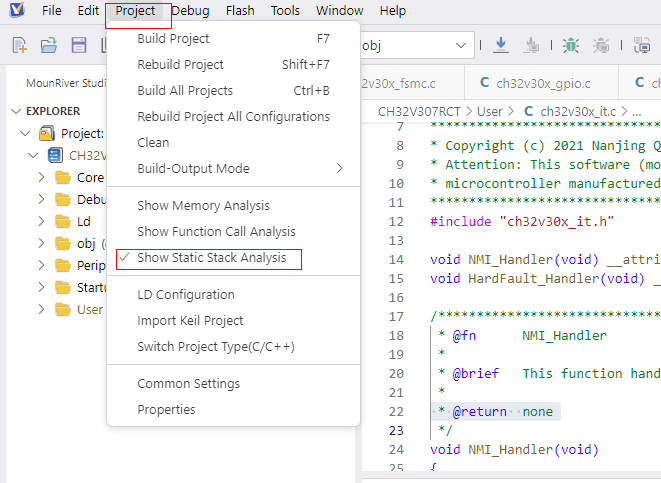Collapse the EXPLORER section

(x=16, y=111)
